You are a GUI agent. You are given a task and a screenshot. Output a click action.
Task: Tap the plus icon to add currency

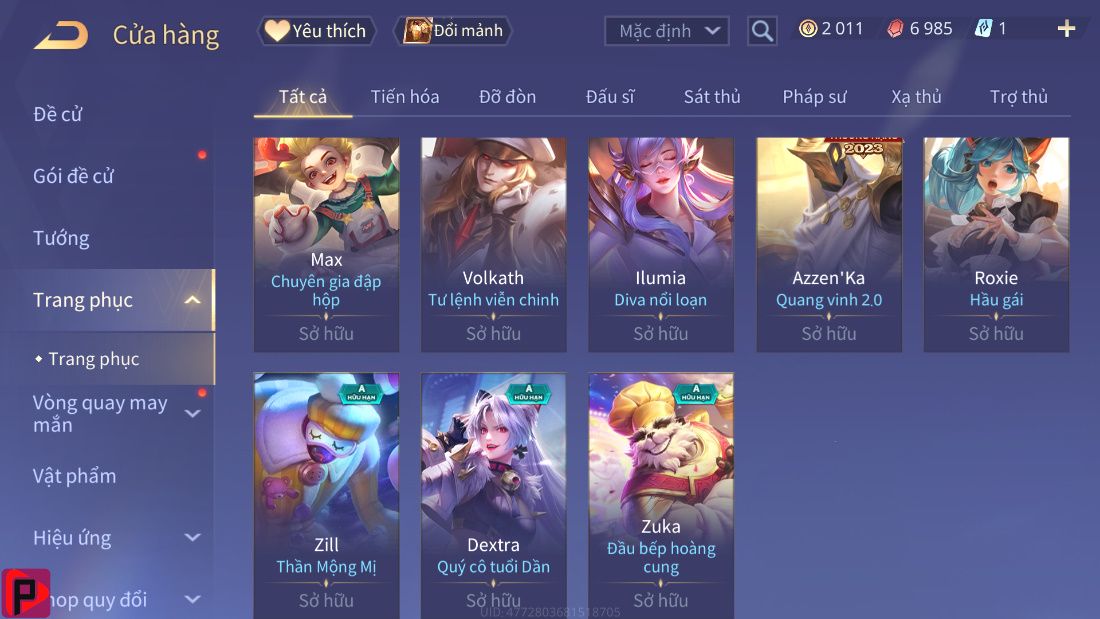point(1066,29)
